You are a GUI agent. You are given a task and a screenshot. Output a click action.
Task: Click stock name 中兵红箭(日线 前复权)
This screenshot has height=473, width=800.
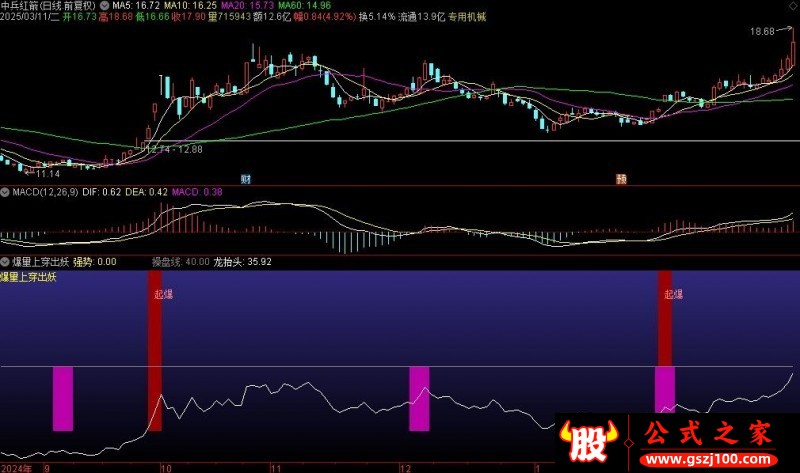click(x=48, y=6)
